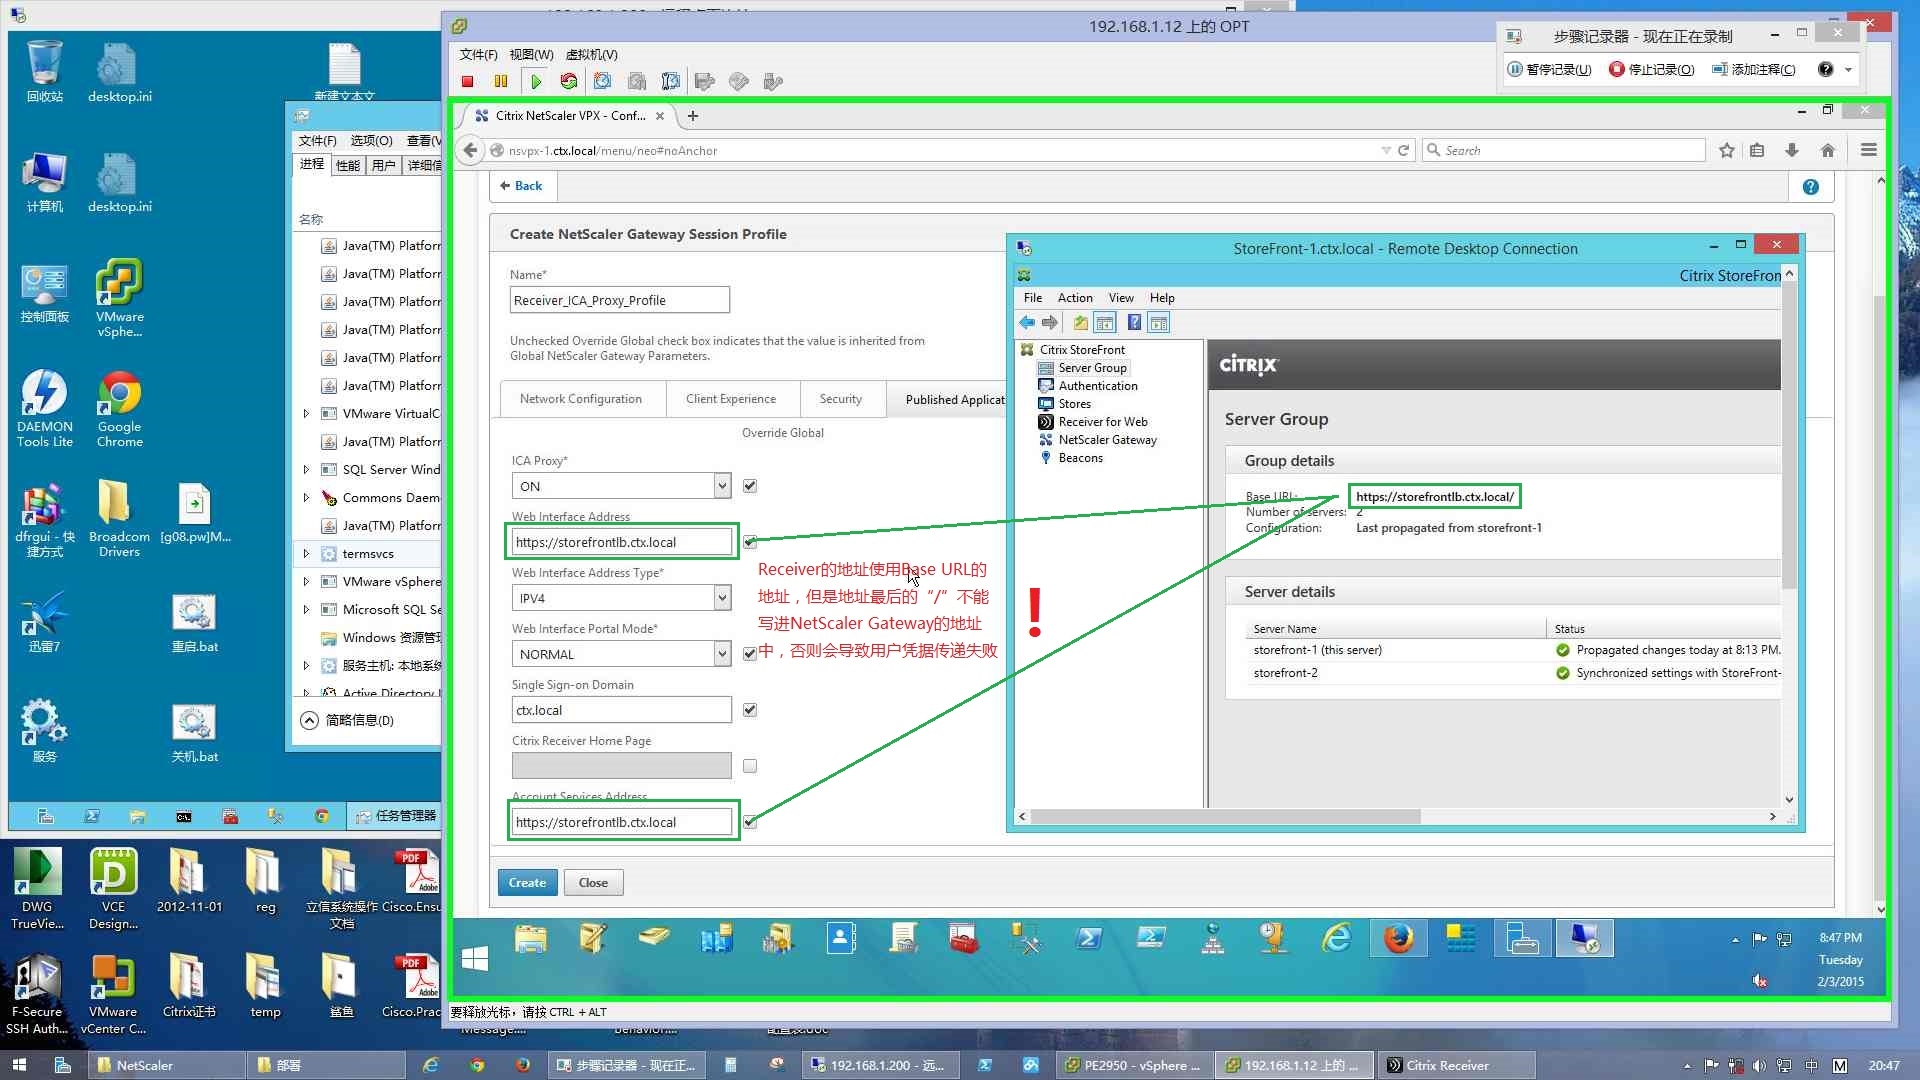Enable Citrix Receiver Home Page override checkbox
This screenshot has height=1080, width=1920.
point(750,766)
